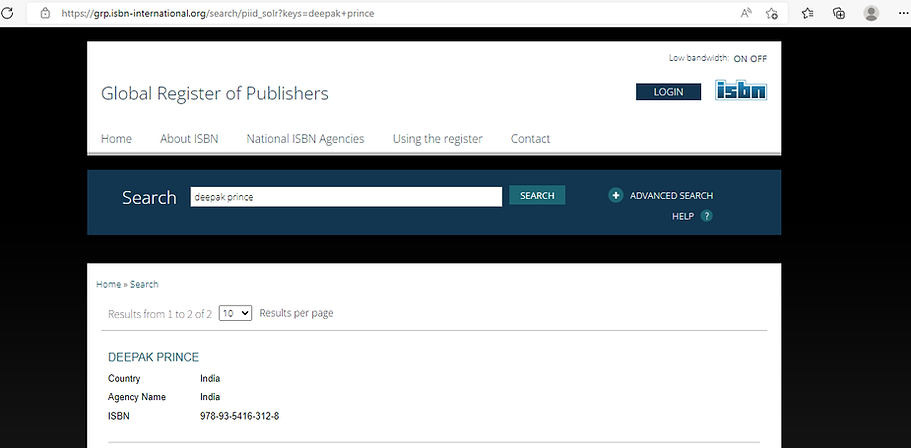Expand Advanced Search with the plus icon
Image resolution: width=911 pixels, height=448 pixels.
pyautogui.click(x=616, y=195)
